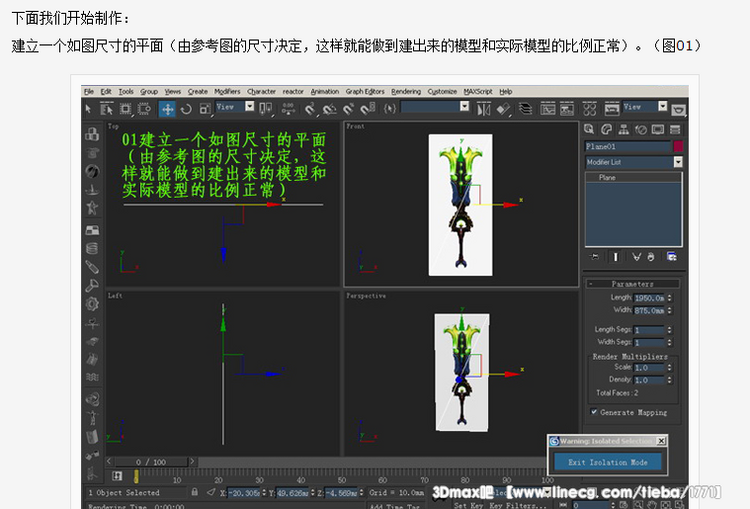Open the Motion panel tab icon
The height and width of the screenshot is (509, 750).
(x=640, y=129)
